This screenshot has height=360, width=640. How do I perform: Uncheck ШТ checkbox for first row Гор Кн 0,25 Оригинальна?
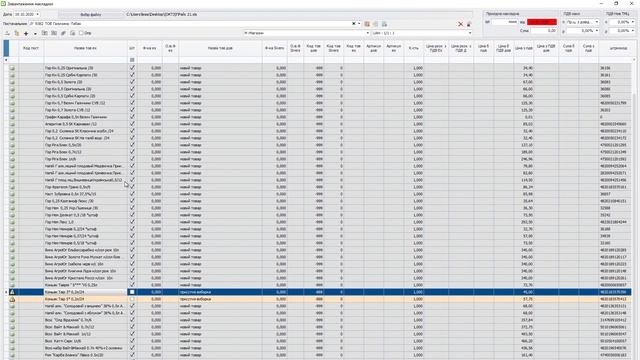tap(132, 68)
